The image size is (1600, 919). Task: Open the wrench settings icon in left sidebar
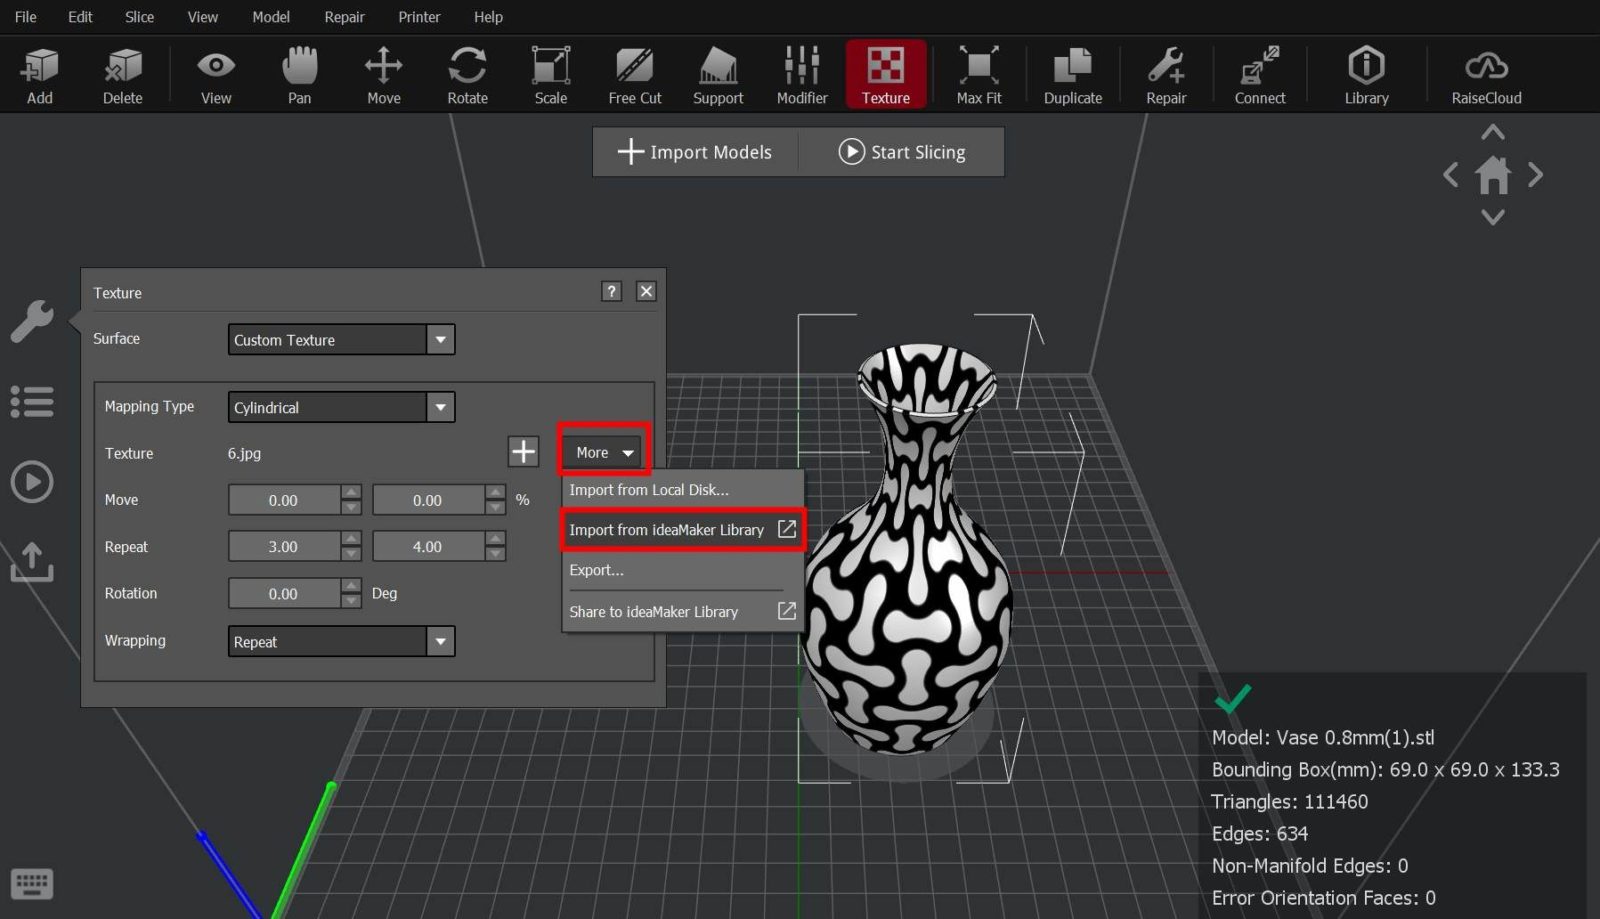tap(32, 322)
